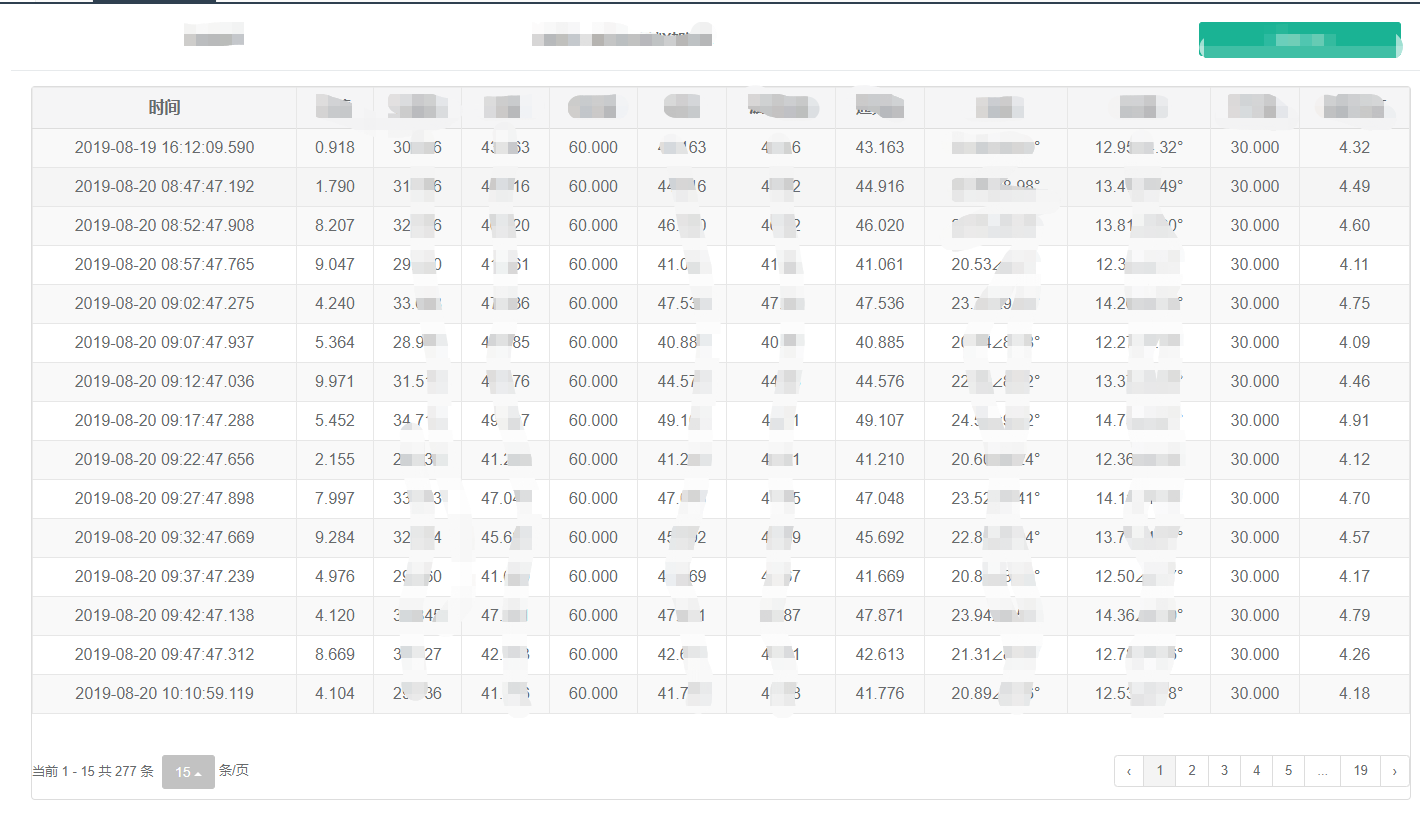Go to the previous page using the ‹ arrow
The width and height of the screenshot is (1420, 828).
click(x=1129, y=771)
